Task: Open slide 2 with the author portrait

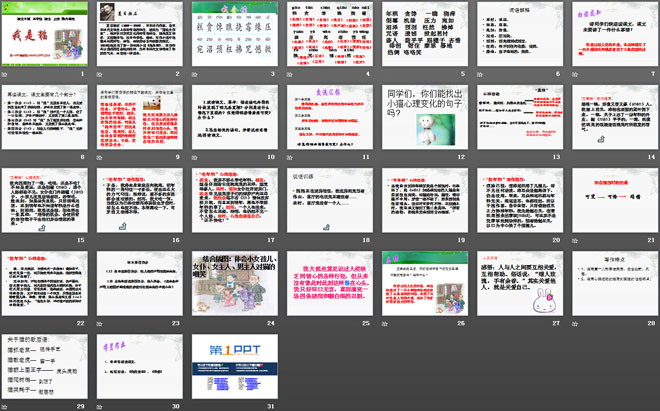Action: (x=140, y=36)
